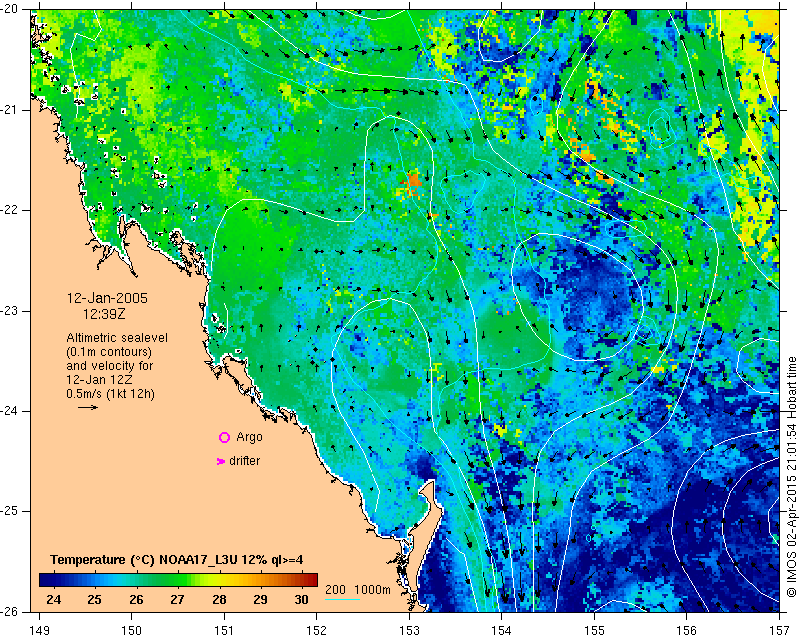The width and height of the screenshot is (800, 640).
Task: Click the '200' depth contour label
Action: [335, 589]
